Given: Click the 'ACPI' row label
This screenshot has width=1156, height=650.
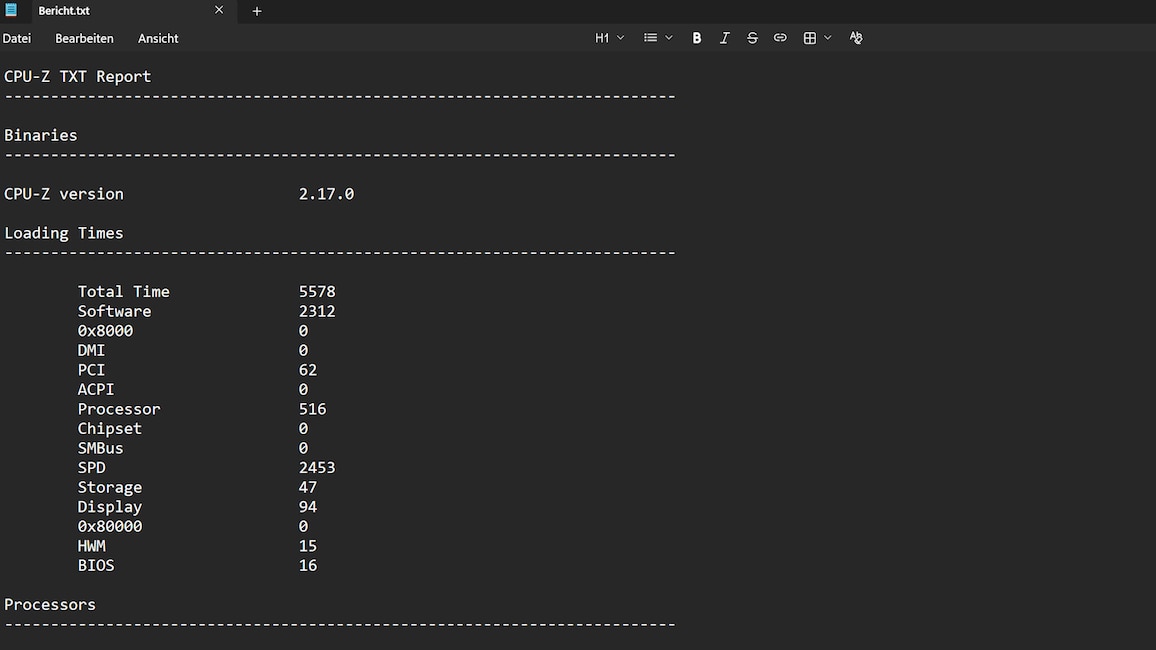Looking at the screenshot, I should [96, 390].
